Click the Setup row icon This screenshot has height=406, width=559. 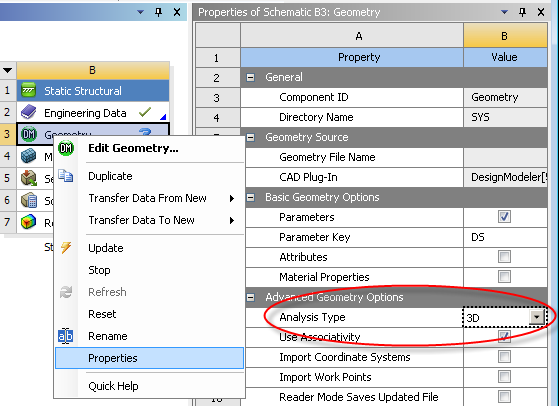click(x=29, y=178)
